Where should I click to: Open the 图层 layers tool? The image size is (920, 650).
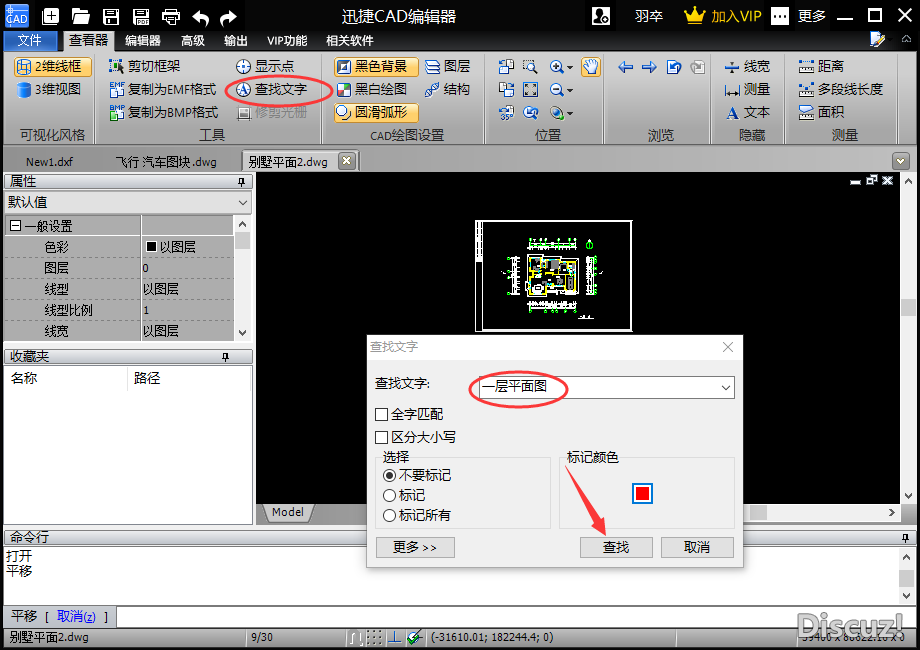(x=447, y=66)
